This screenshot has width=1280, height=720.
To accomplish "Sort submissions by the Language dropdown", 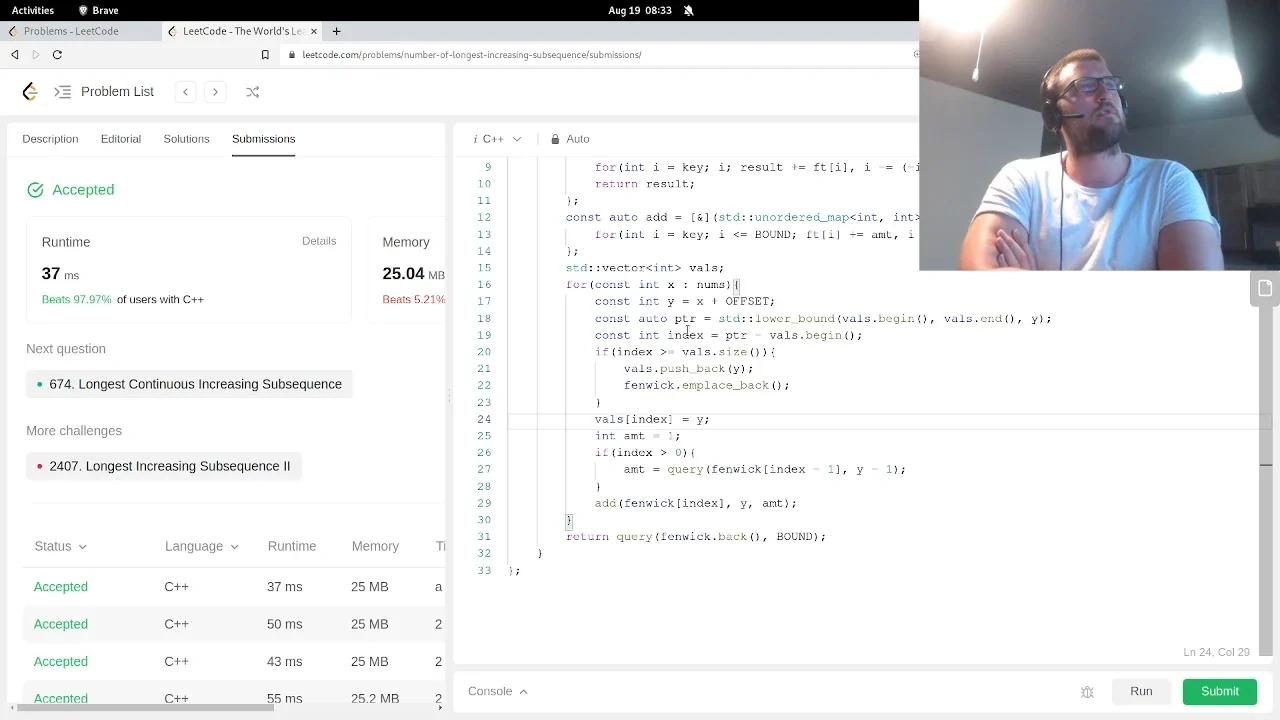I will click(201, 546).
